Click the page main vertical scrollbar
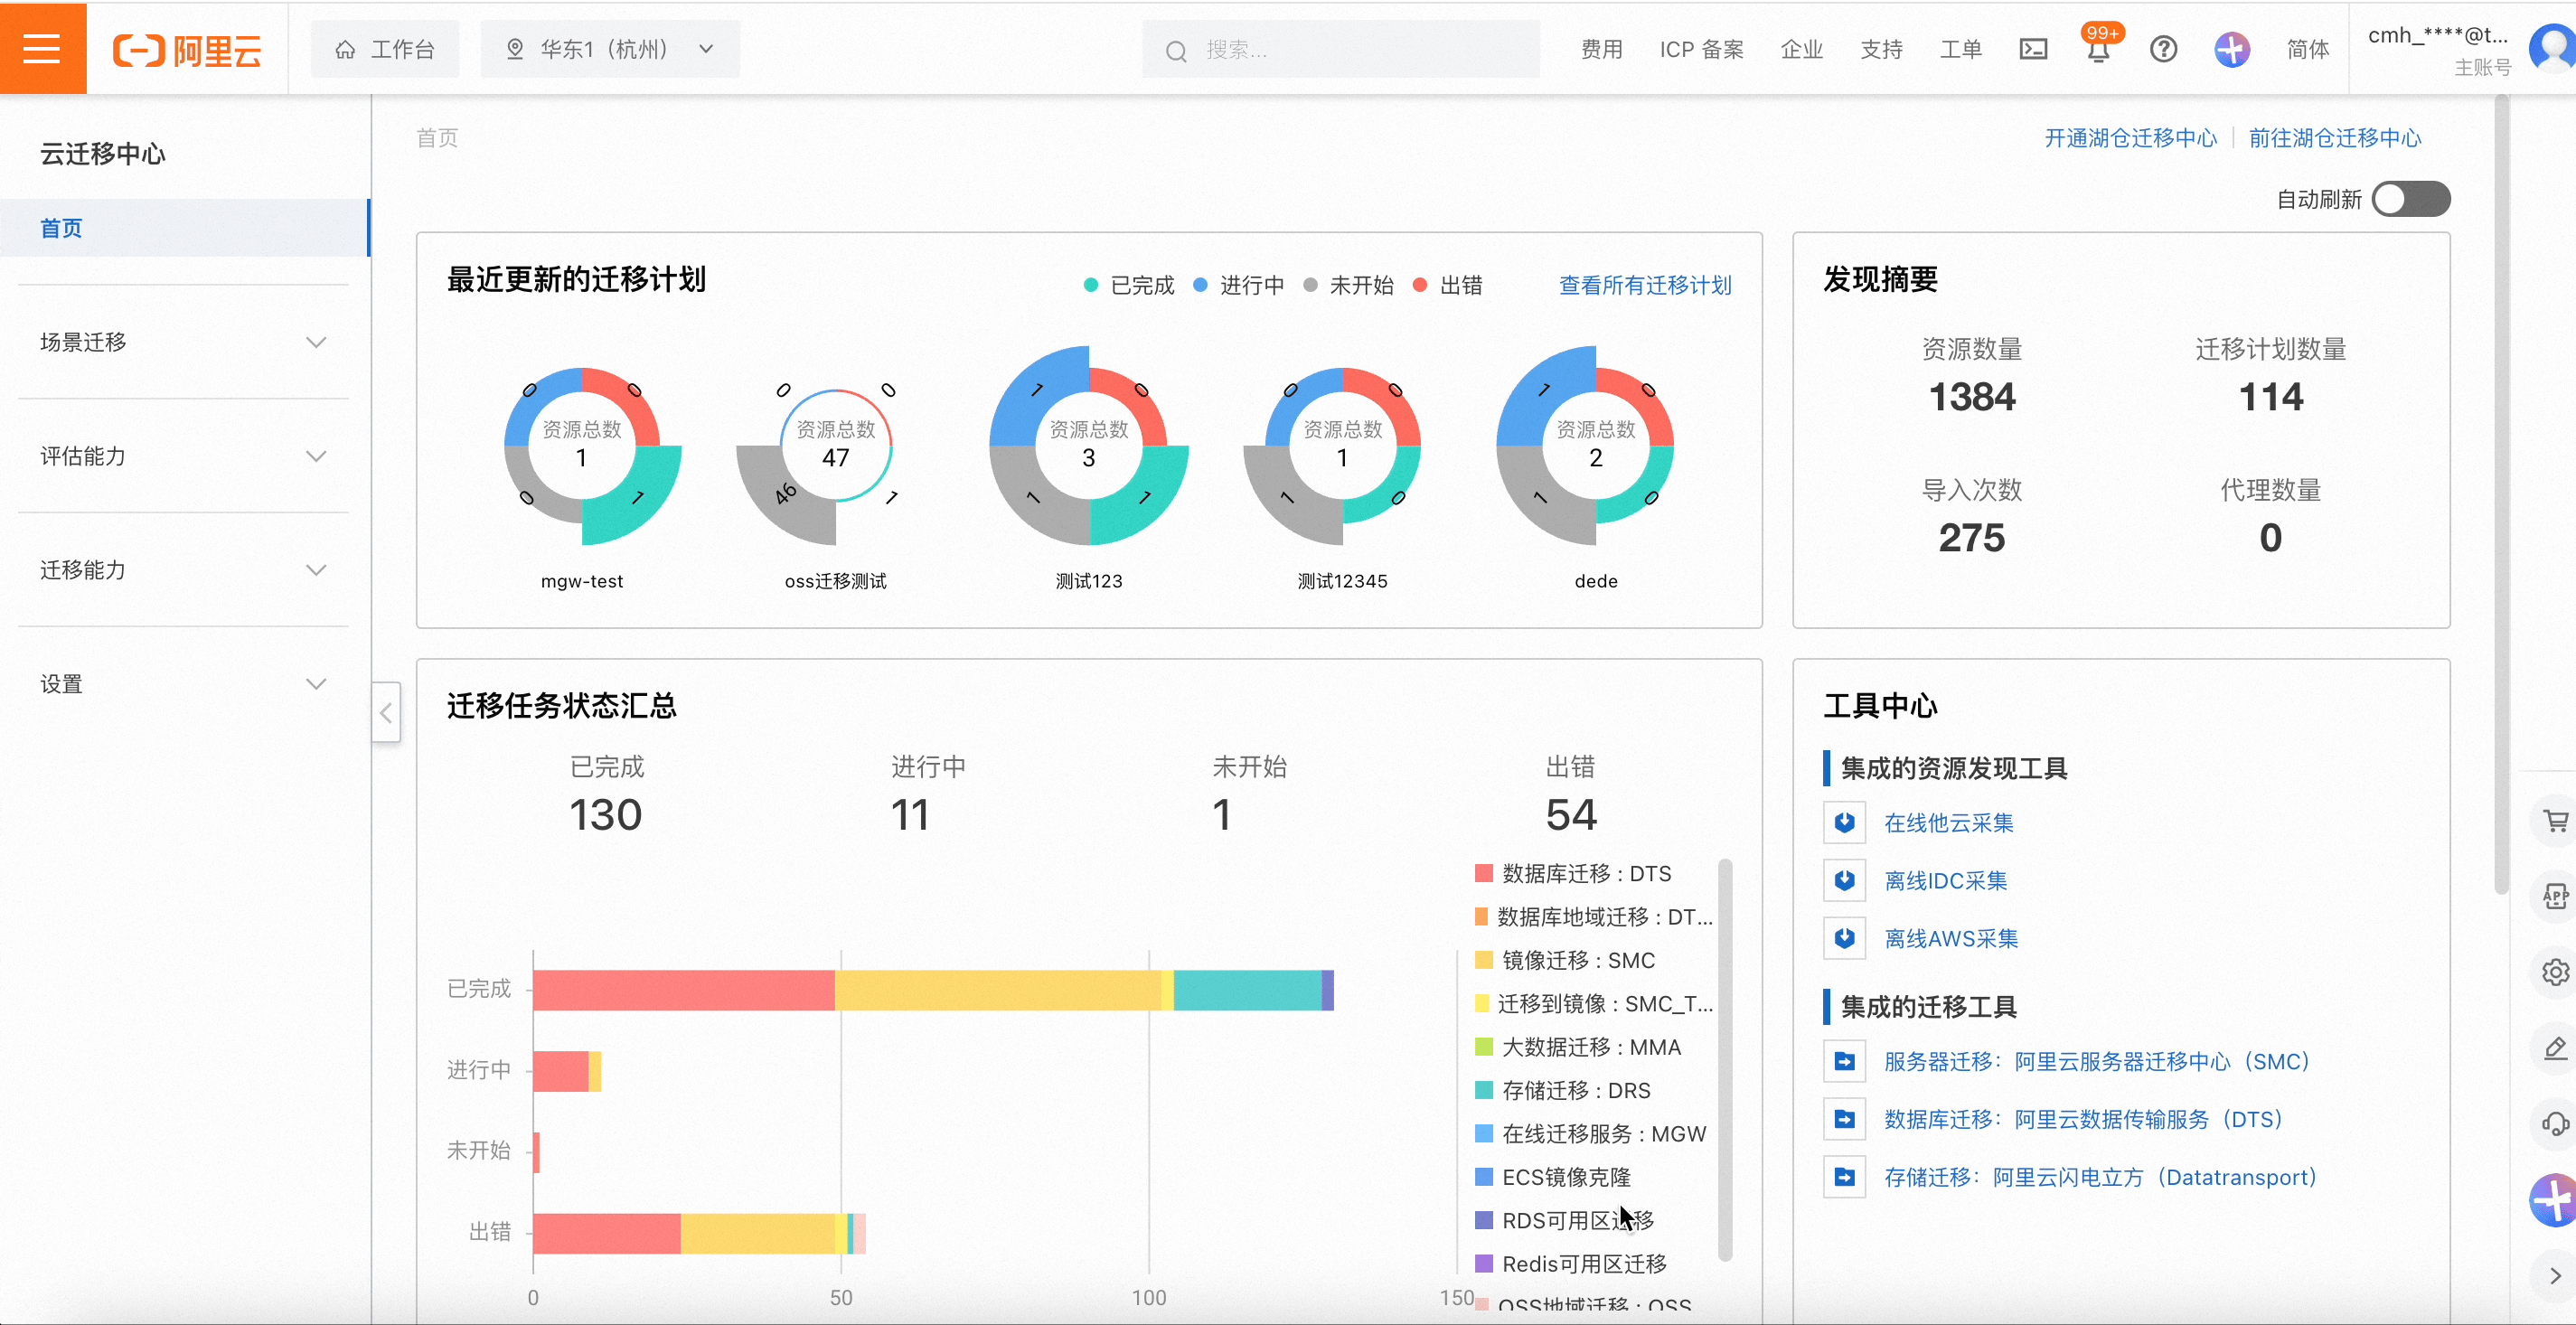The image size is (2576, 1325). coord(2501,494)
